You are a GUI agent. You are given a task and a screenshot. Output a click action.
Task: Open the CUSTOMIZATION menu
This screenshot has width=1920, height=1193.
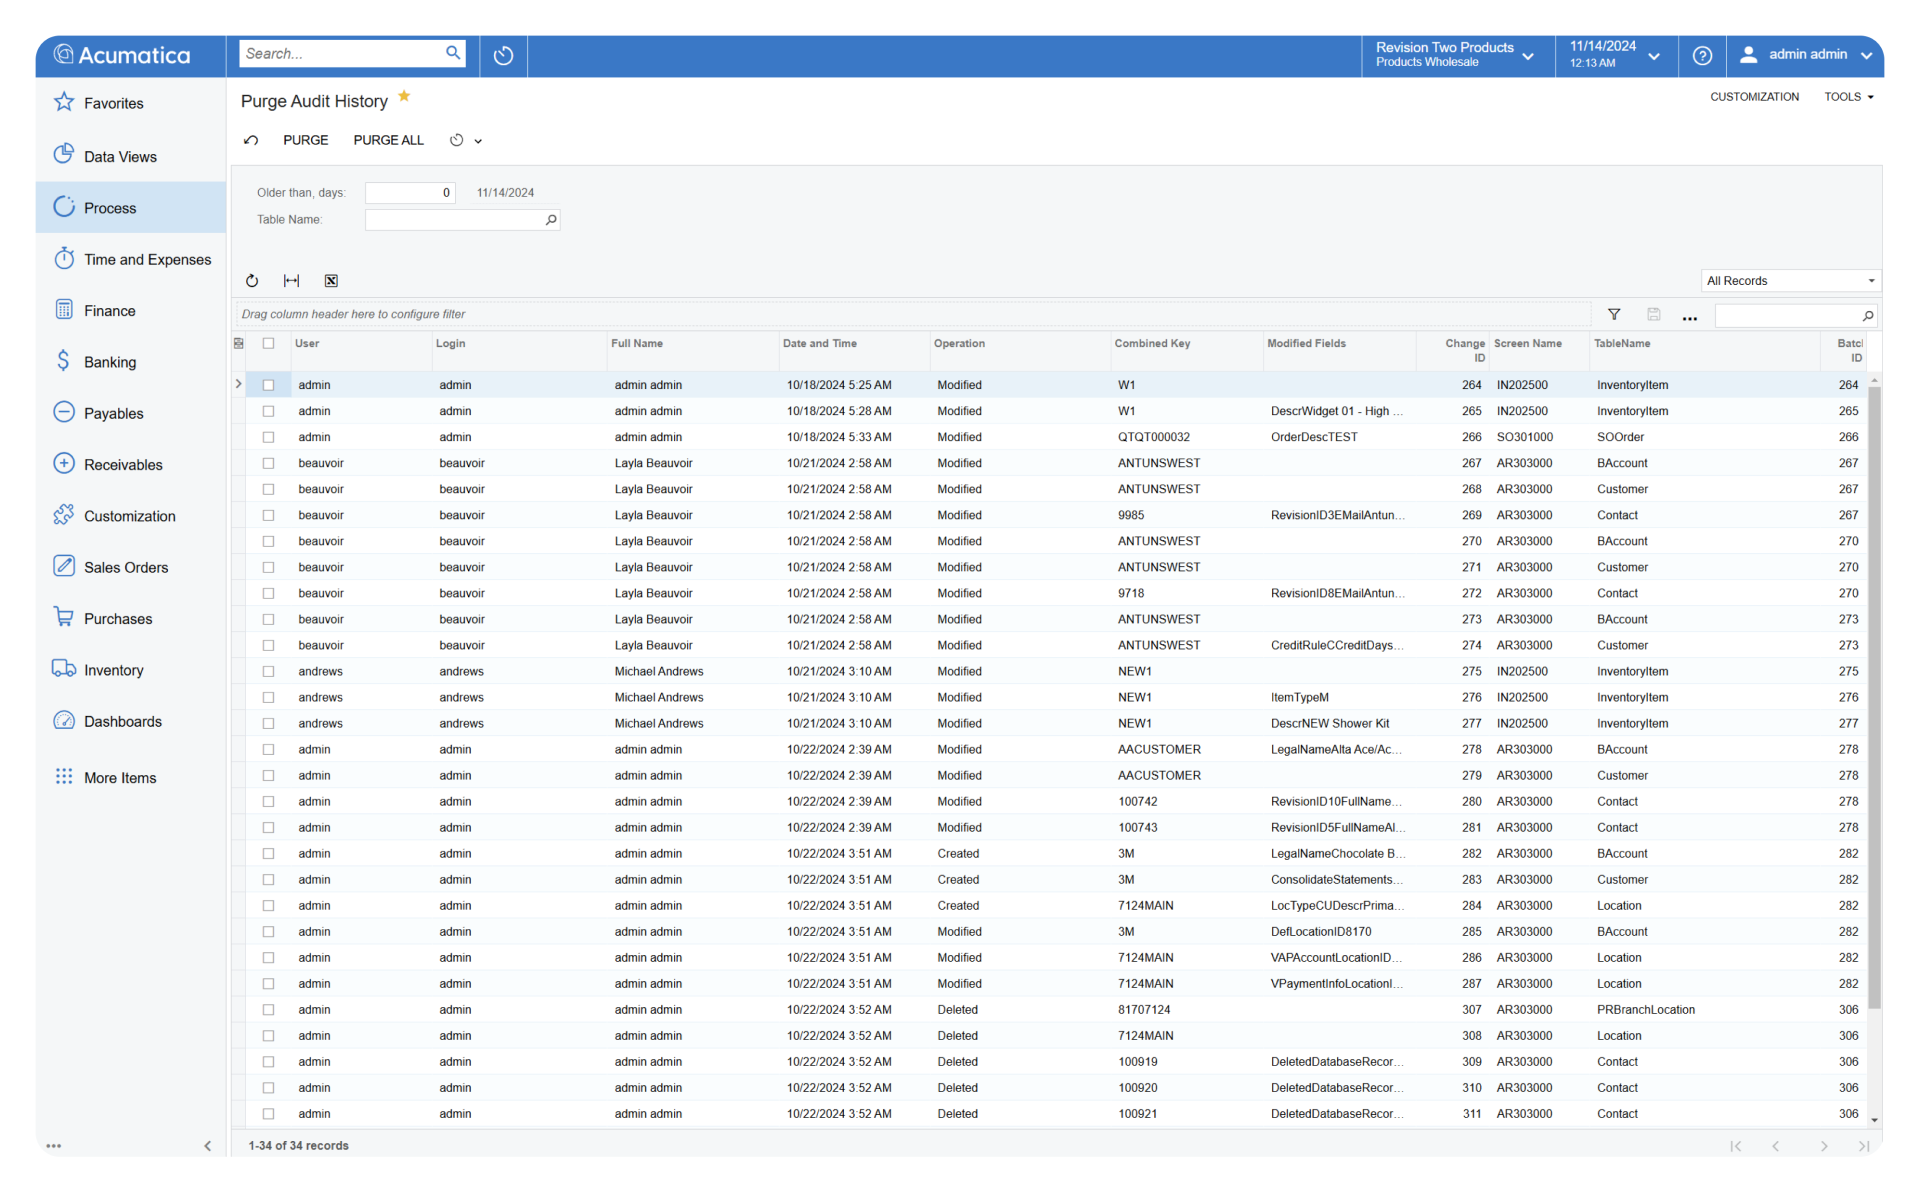[1754, 97]
